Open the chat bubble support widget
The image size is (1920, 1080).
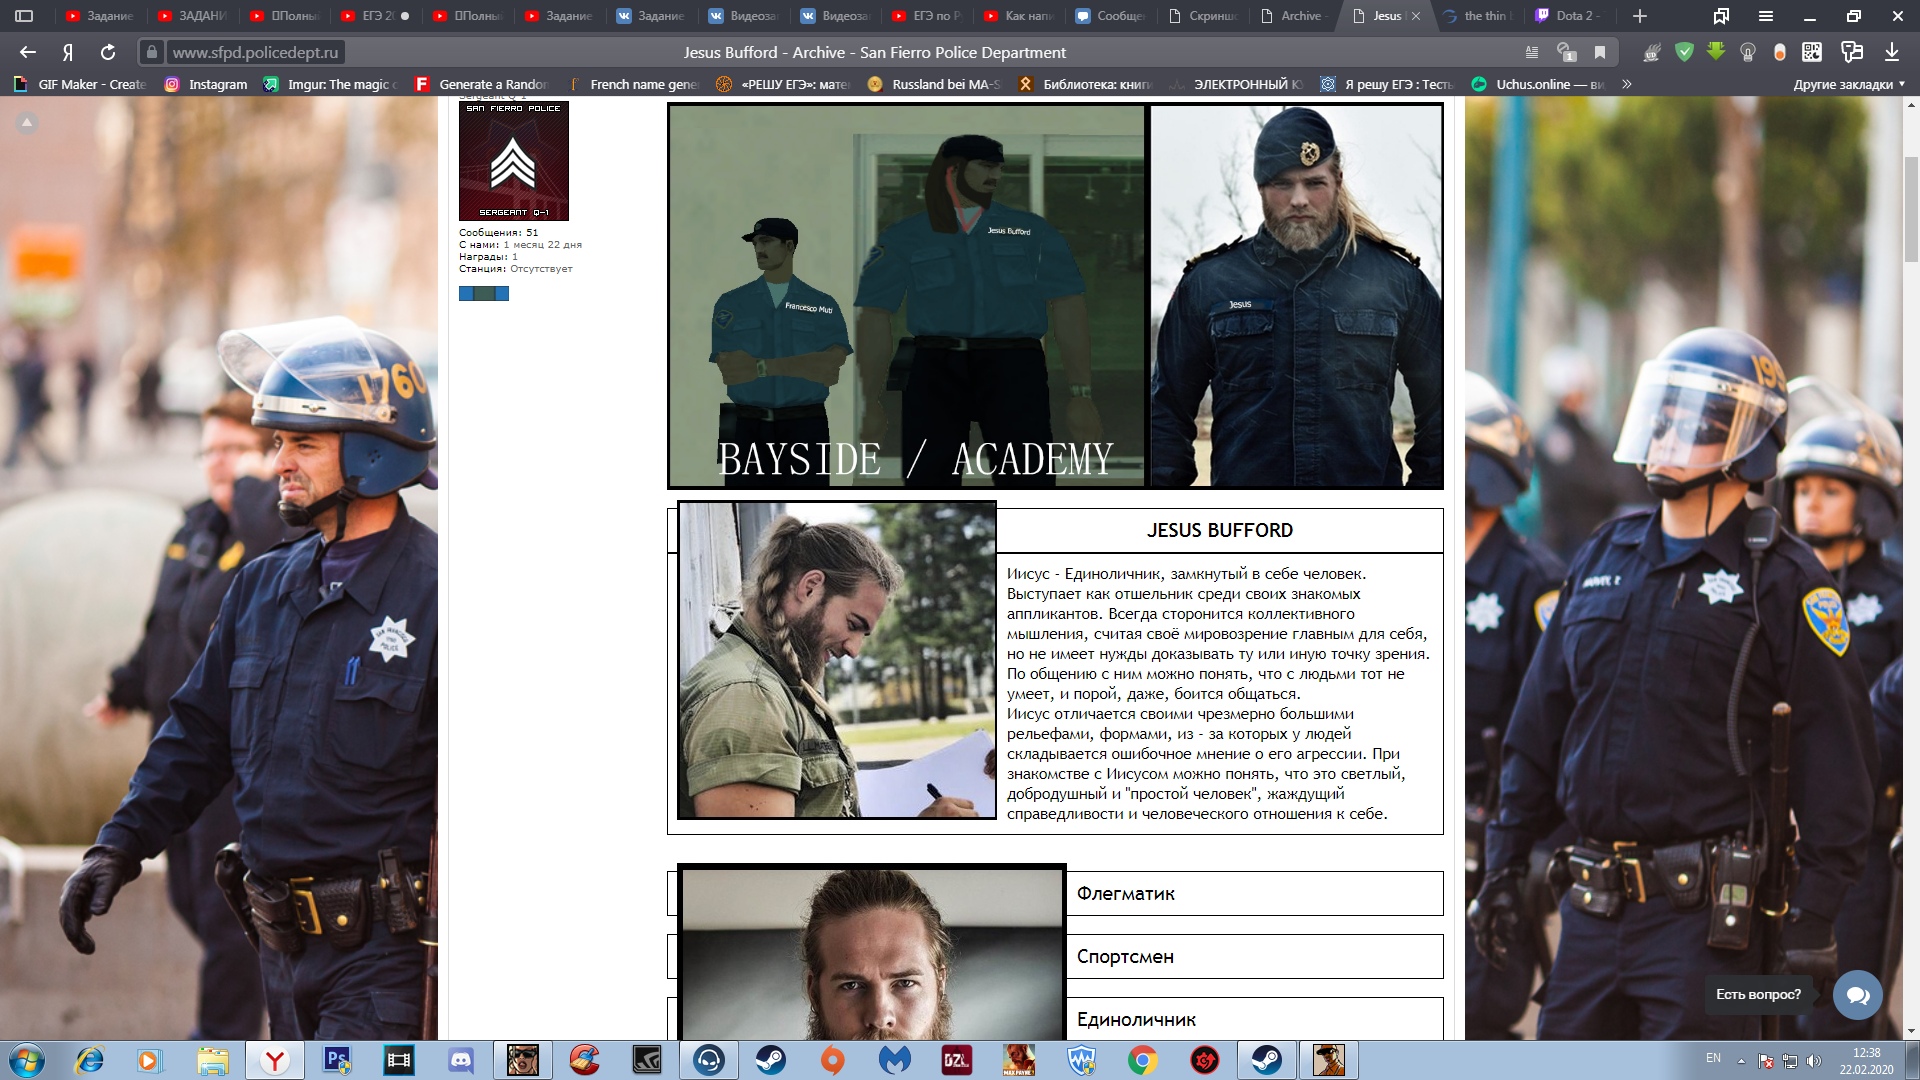pyautogui.click(x=1857, y=995)
